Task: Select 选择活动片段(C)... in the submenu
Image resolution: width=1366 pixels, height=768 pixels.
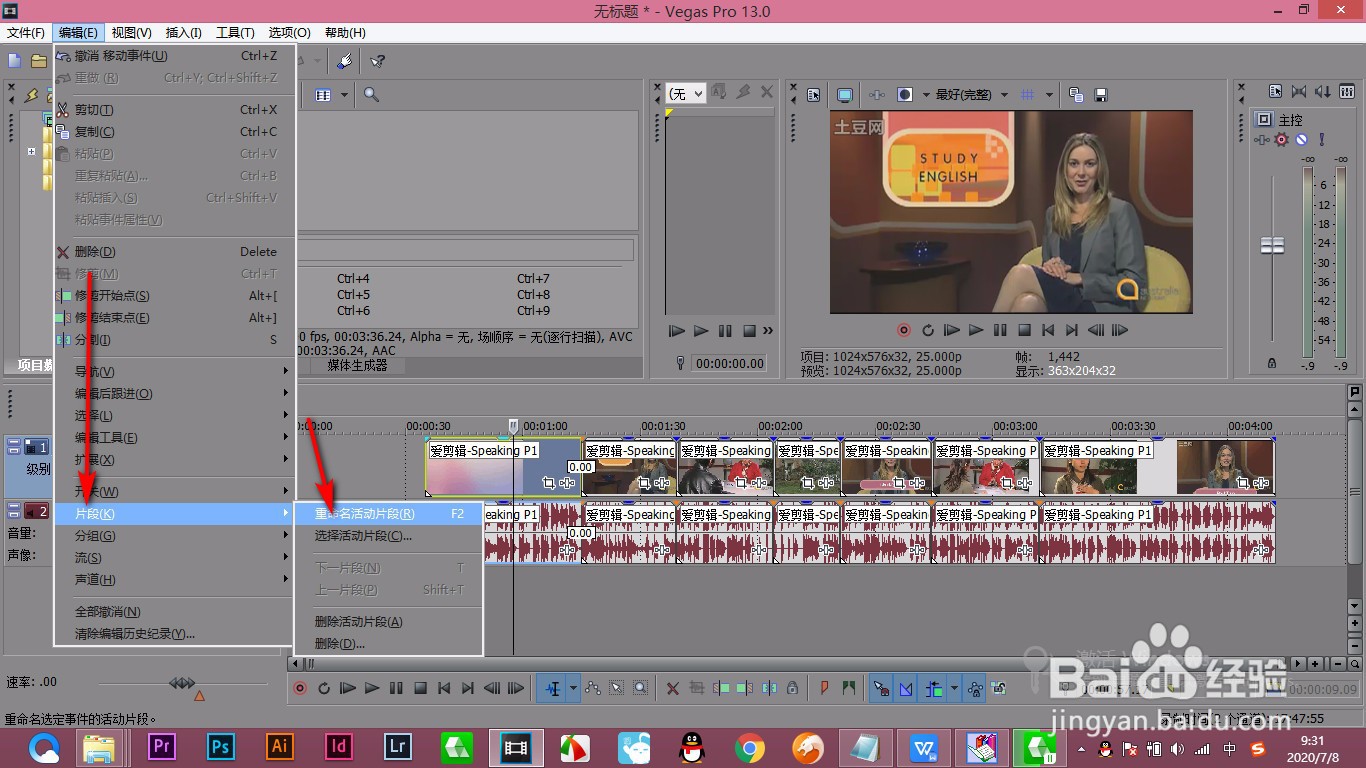Action: pos(388,536)
